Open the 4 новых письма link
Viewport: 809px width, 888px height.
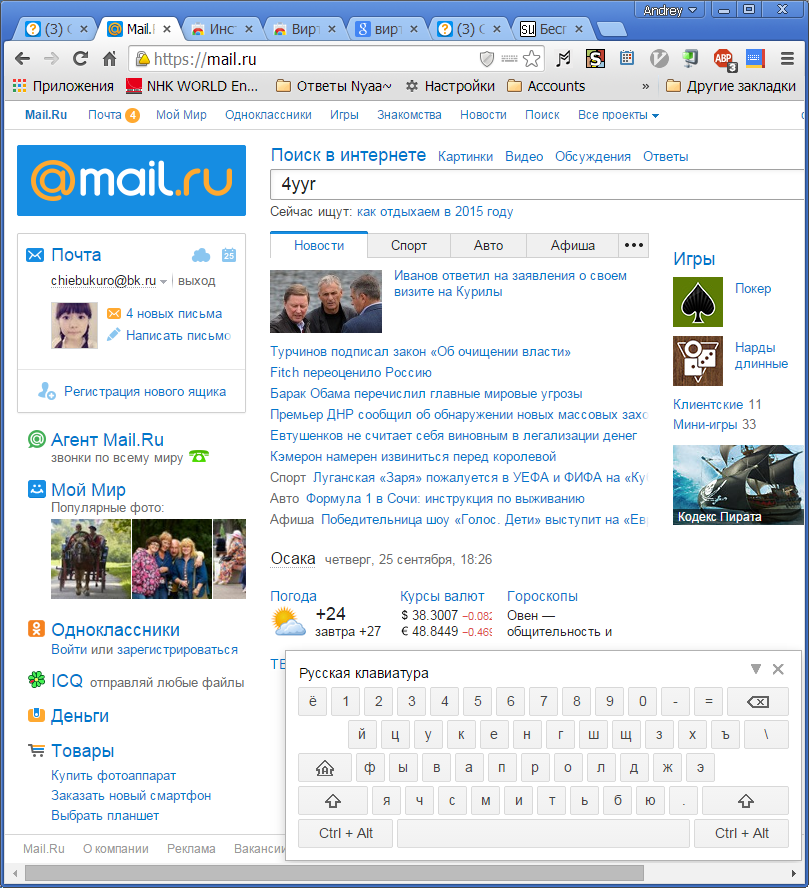[174, 314]
